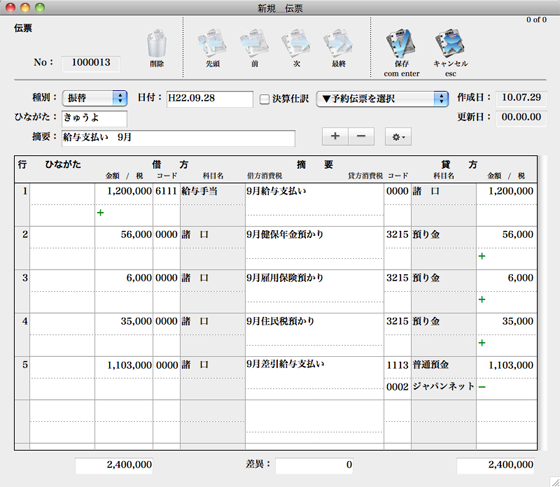This screenshot has width=560, height=487.
Task: Click debit total 2,400,000 at bottom left
Action: pos(114,465)
